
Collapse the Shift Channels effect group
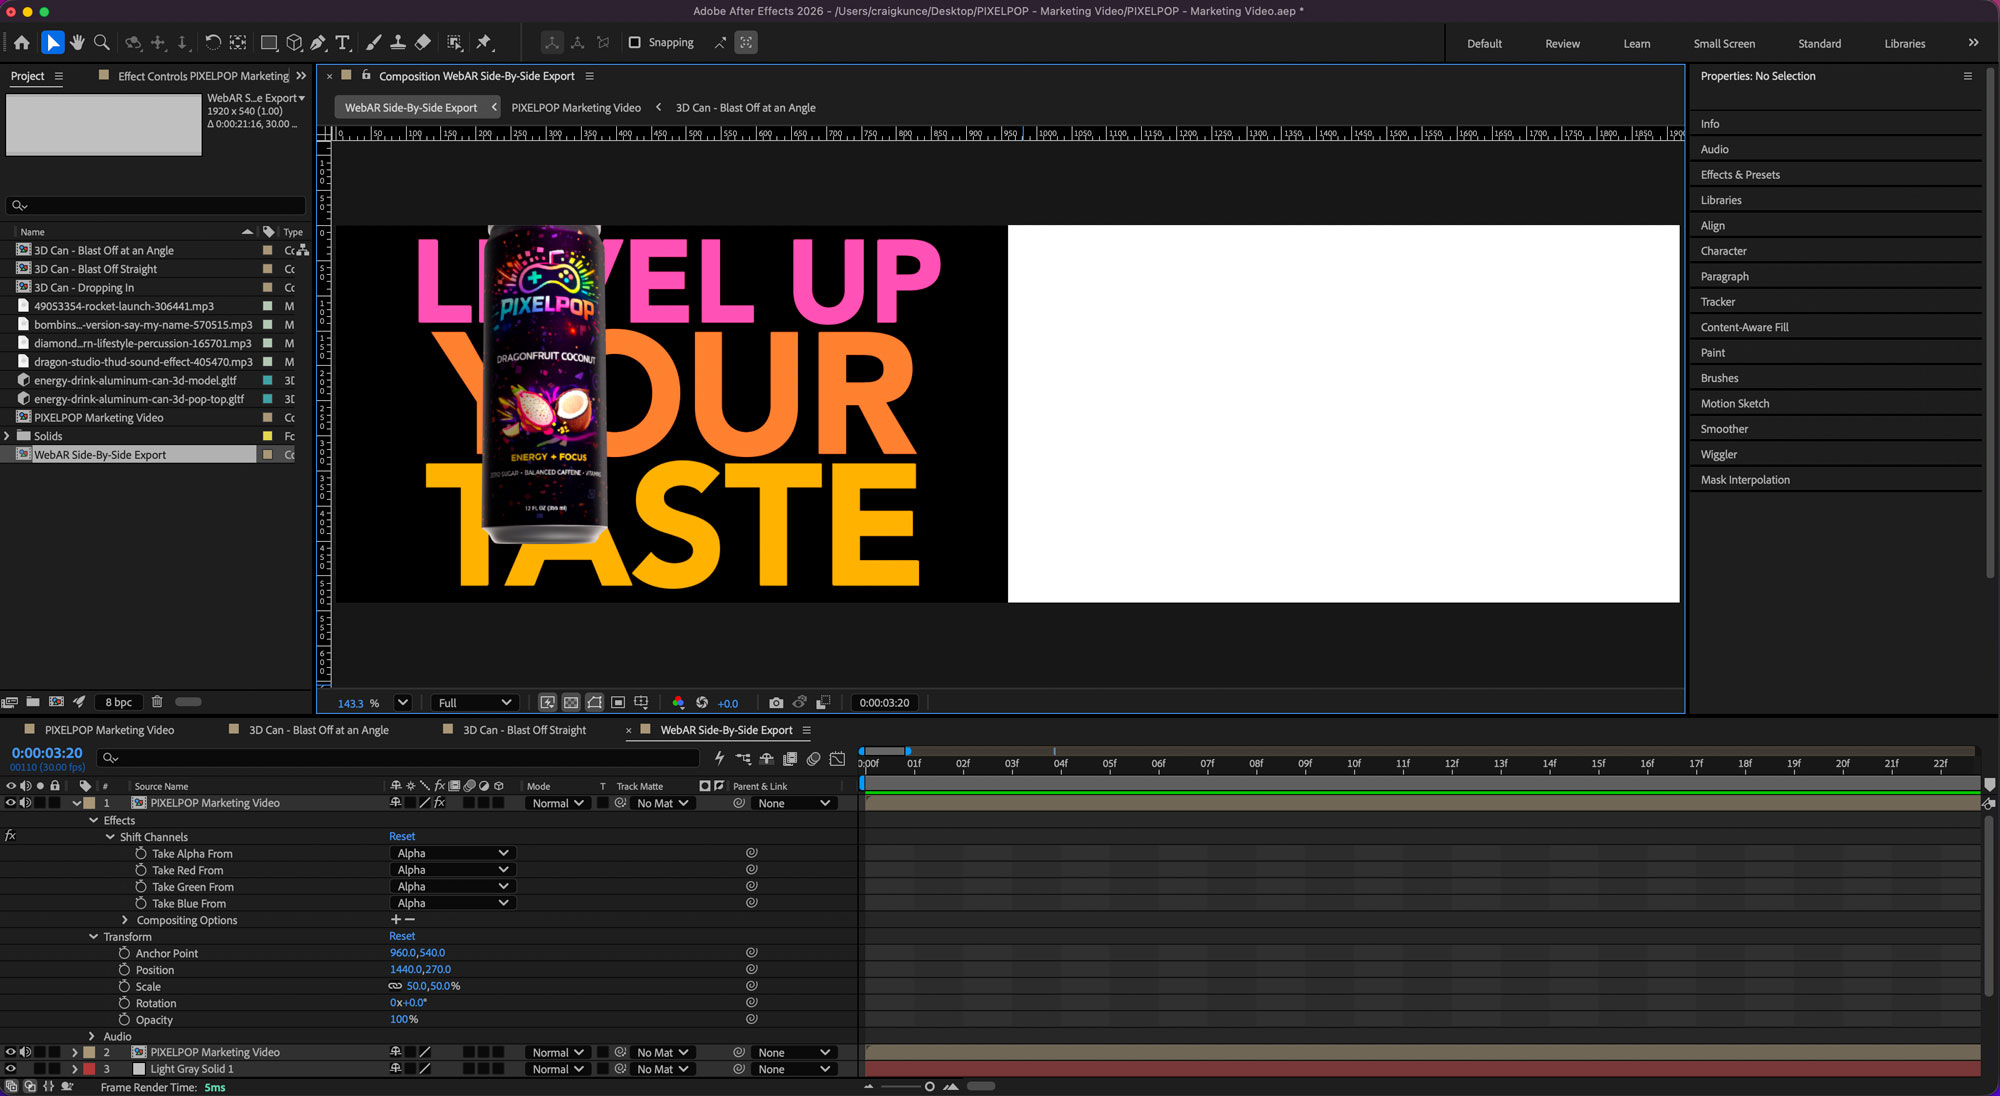[x=110, y=837]
